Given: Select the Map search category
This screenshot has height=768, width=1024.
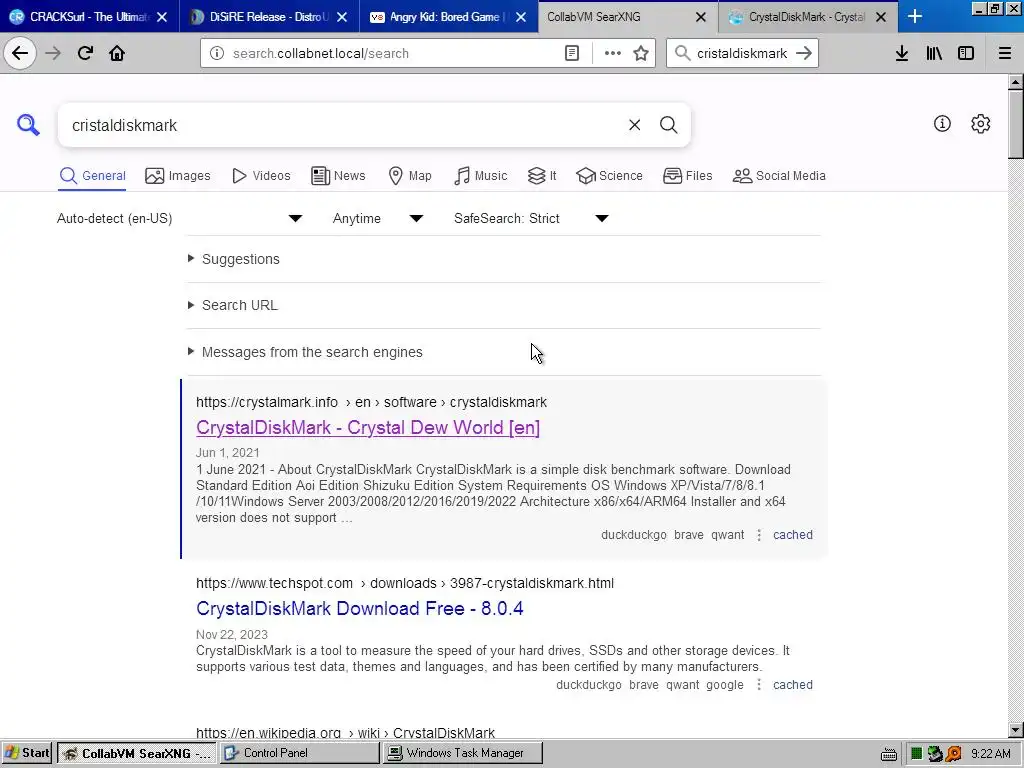Looking at the screenshot, I should 410,176.
